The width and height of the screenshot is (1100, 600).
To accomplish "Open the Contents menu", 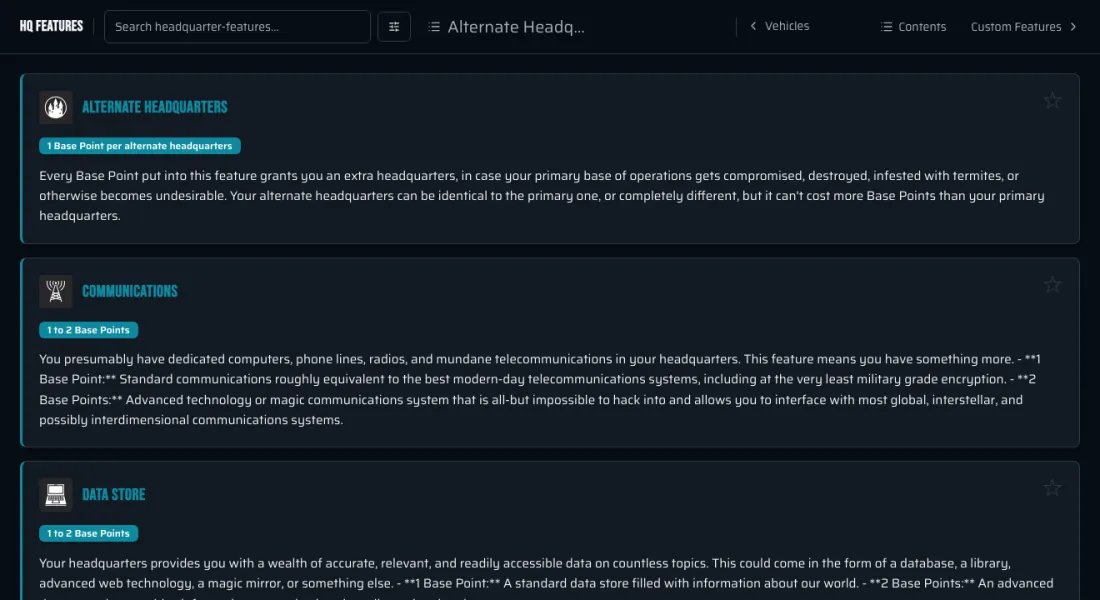I will tap(913, 27).
